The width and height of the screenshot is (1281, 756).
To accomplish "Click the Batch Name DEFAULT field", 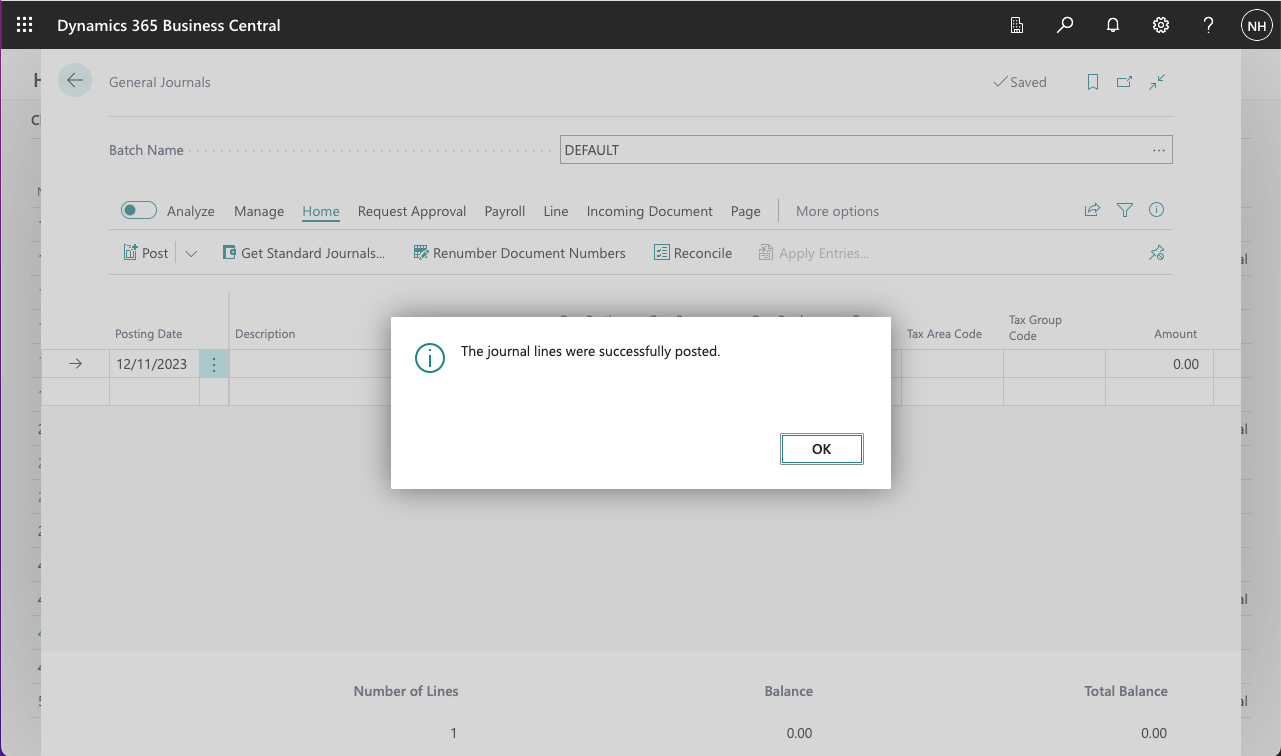I will (866, 150).
